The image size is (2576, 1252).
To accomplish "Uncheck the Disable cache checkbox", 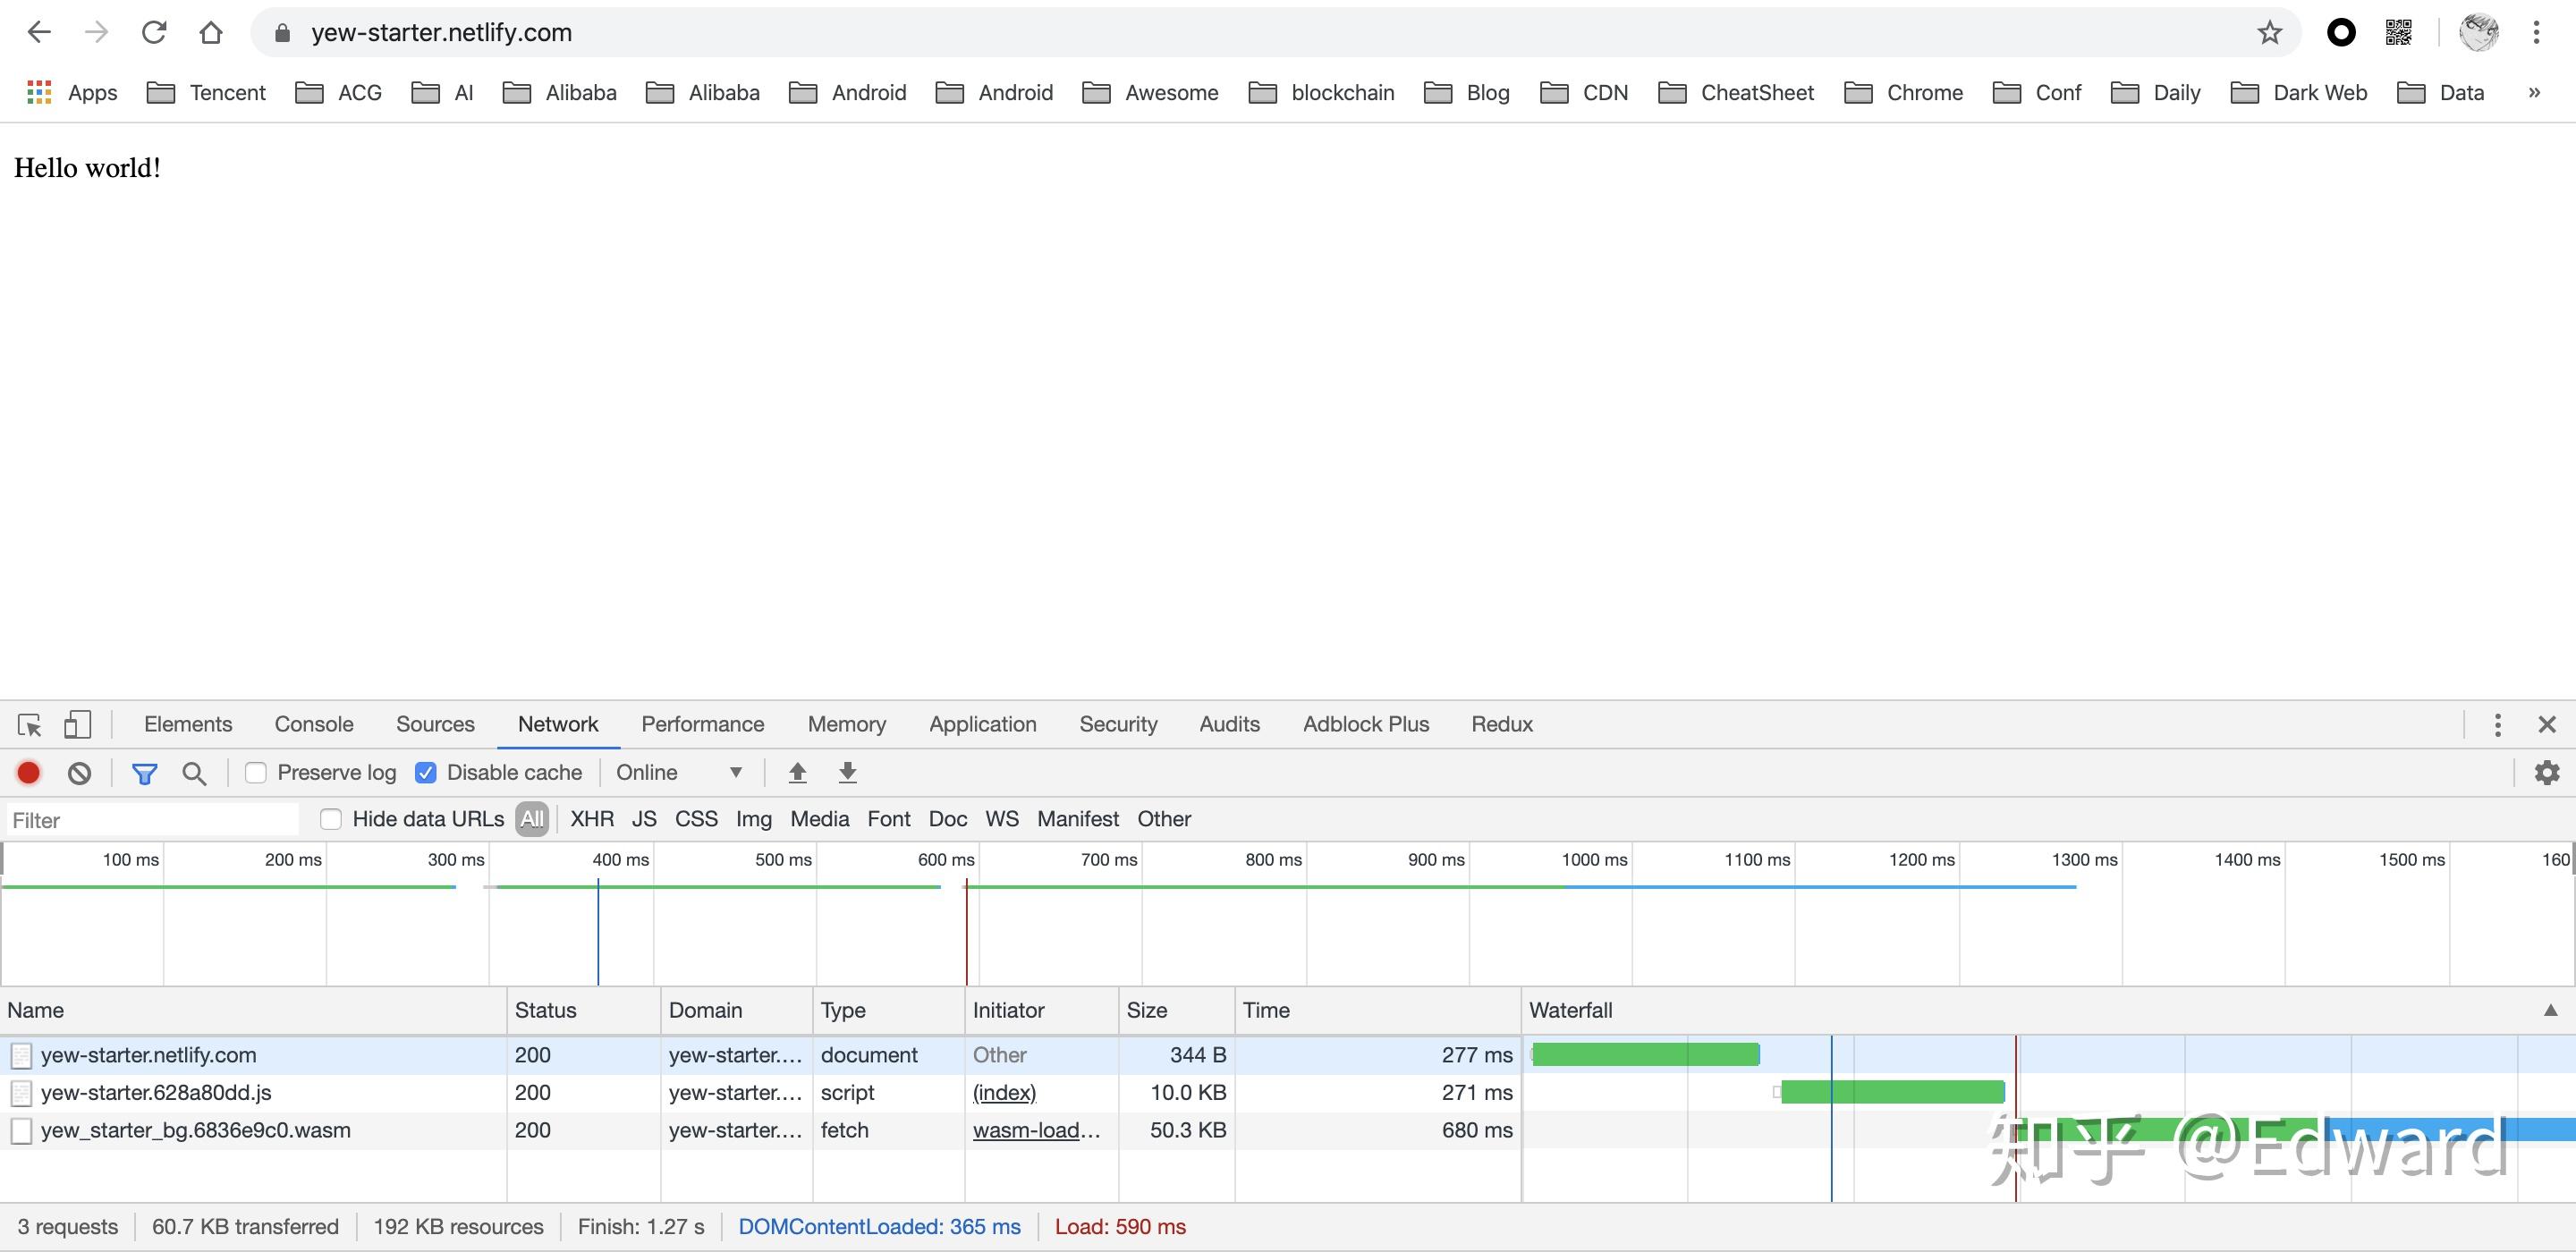I will 426,772.
